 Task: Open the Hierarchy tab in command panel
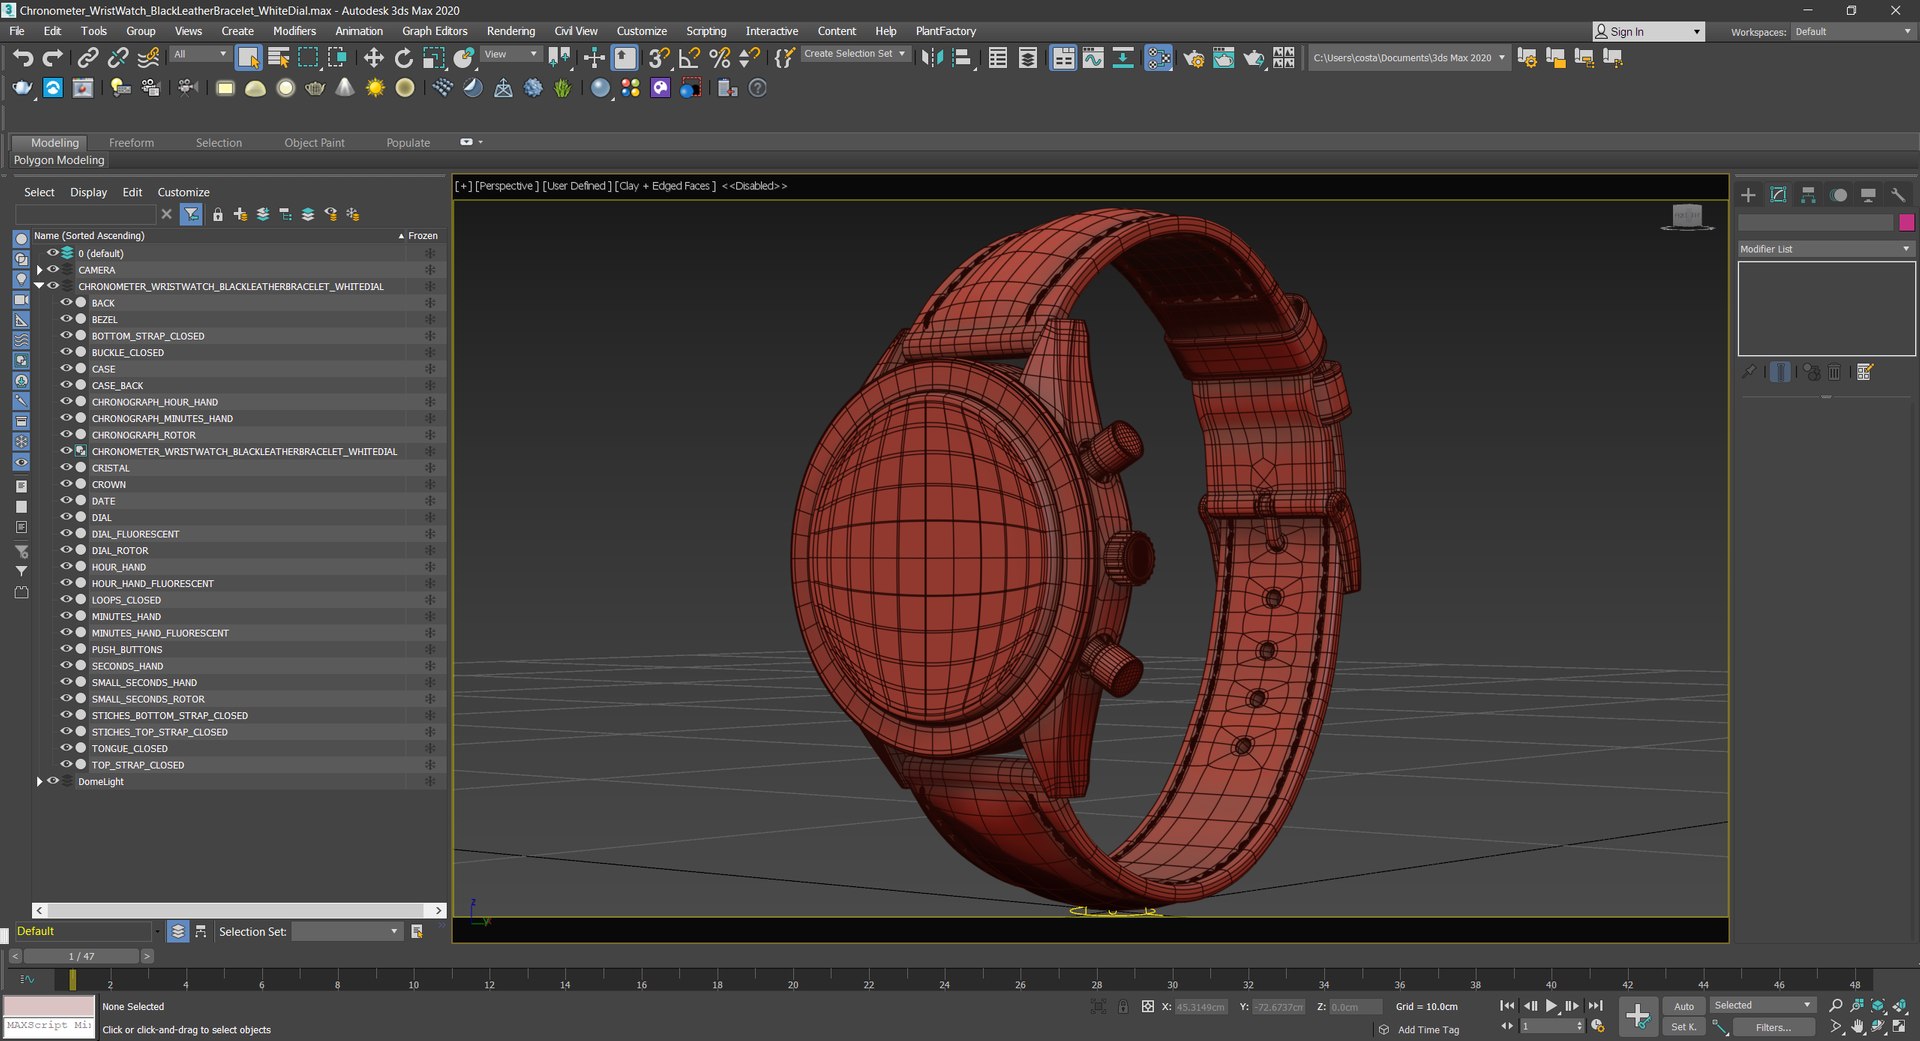(x=1808, y=195)
